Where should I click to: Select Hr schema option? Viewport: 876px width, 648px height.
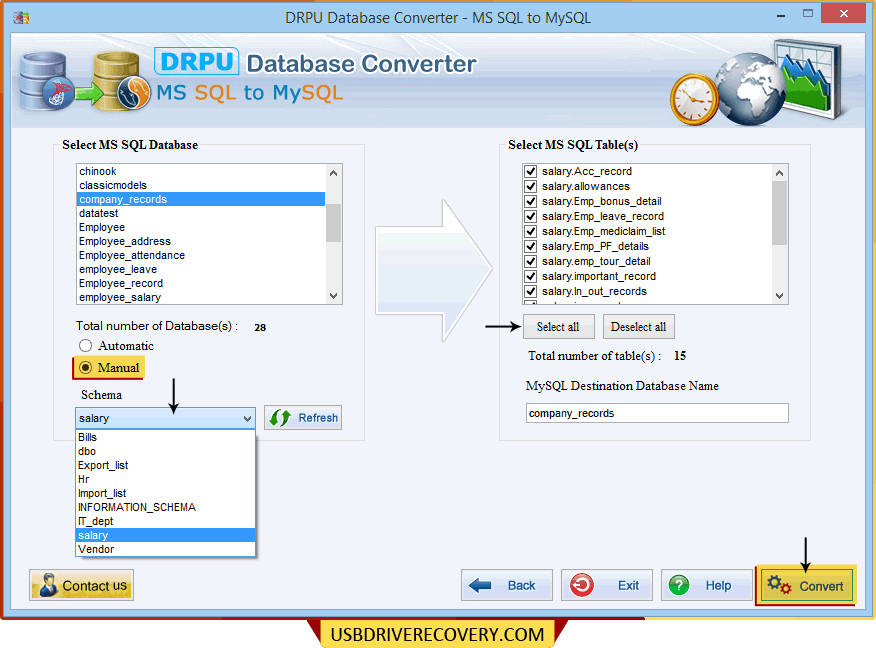click(x=165, y=479)
